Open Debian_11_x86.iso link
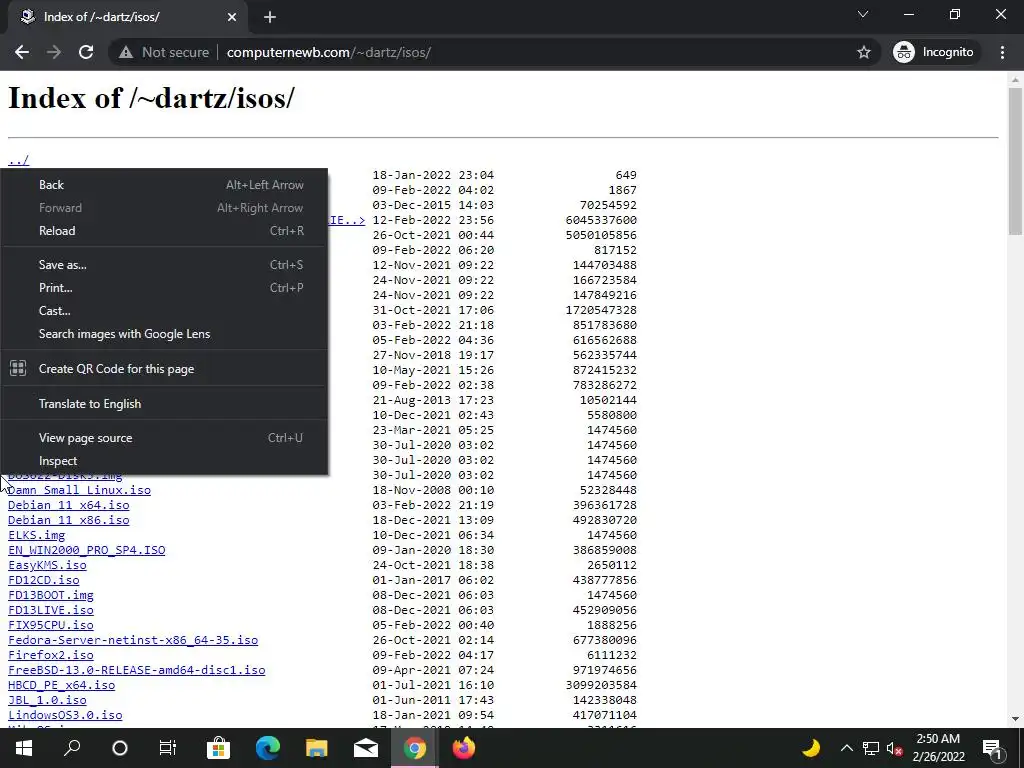The image size is (1024, 768). coord(69,520)
